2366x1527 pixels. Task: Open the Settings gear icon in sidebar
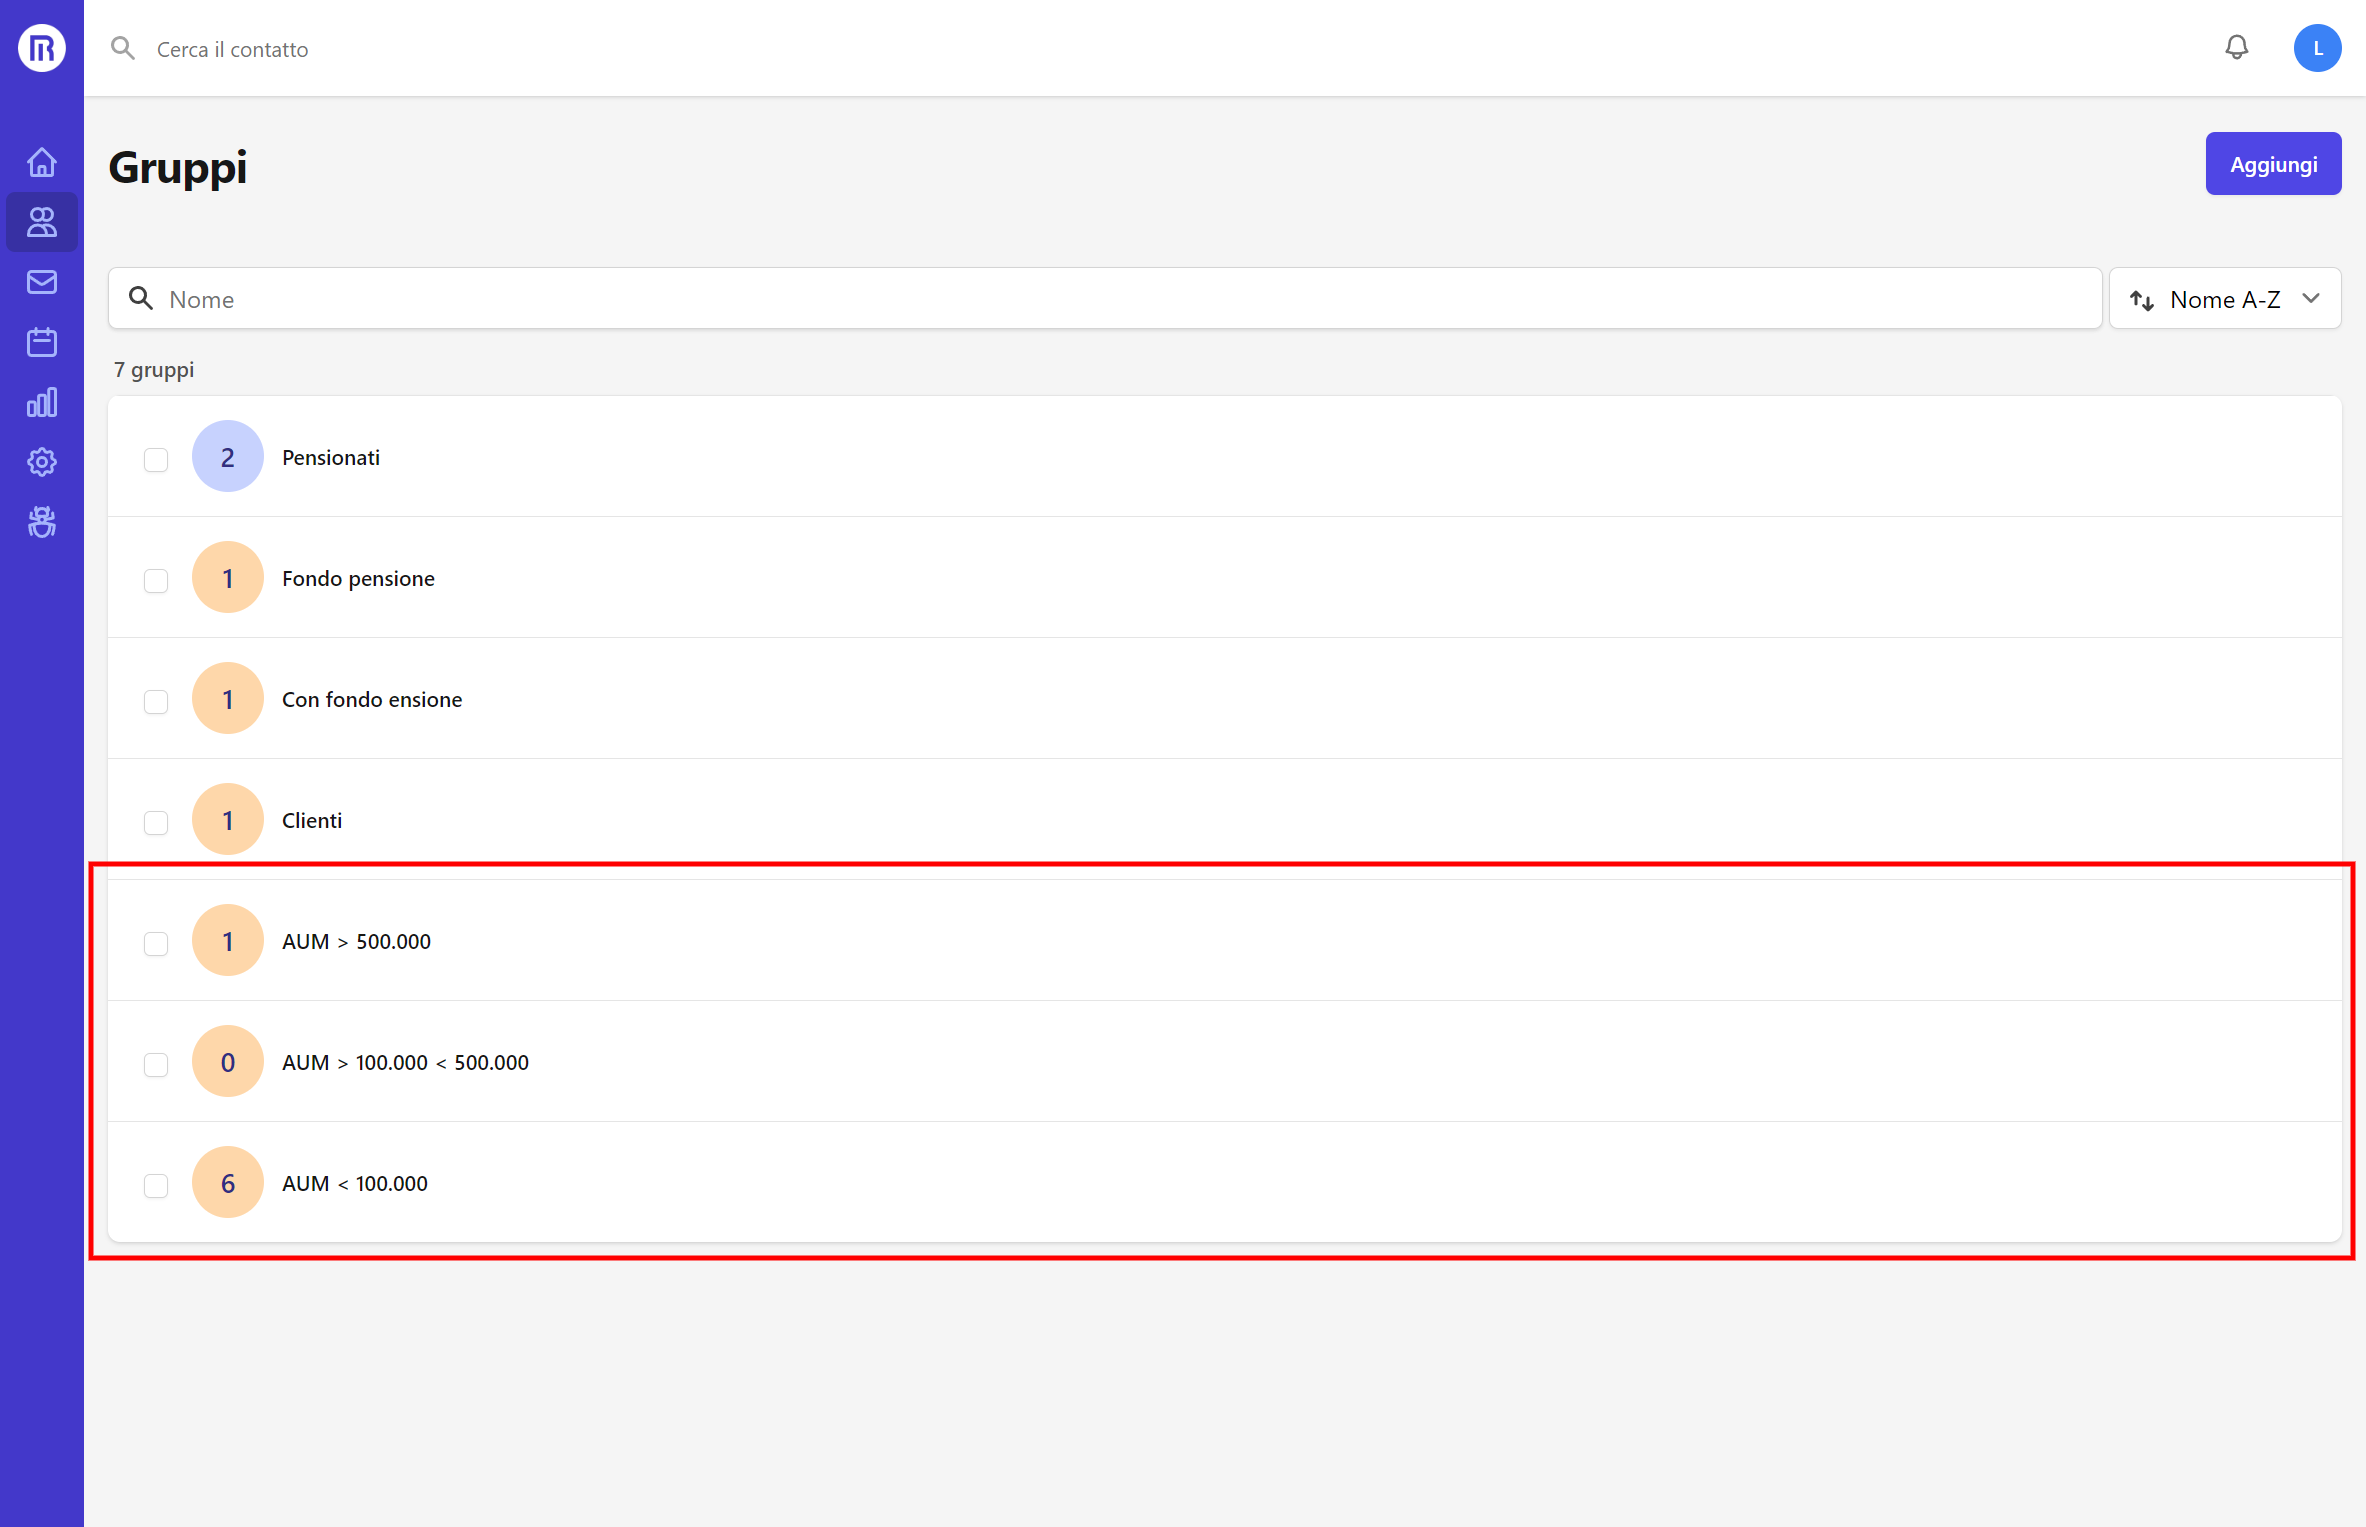[42, 462]
